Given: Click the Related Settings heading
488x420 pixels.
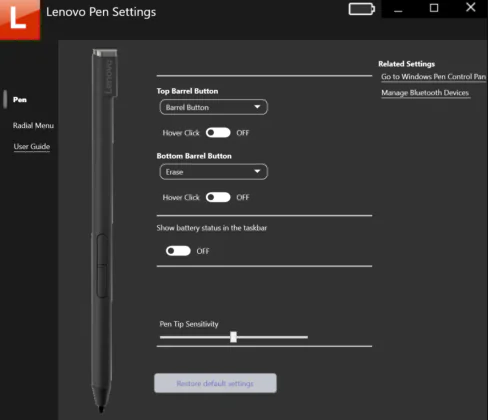Looking at the screenshot, I should point(406,64).
